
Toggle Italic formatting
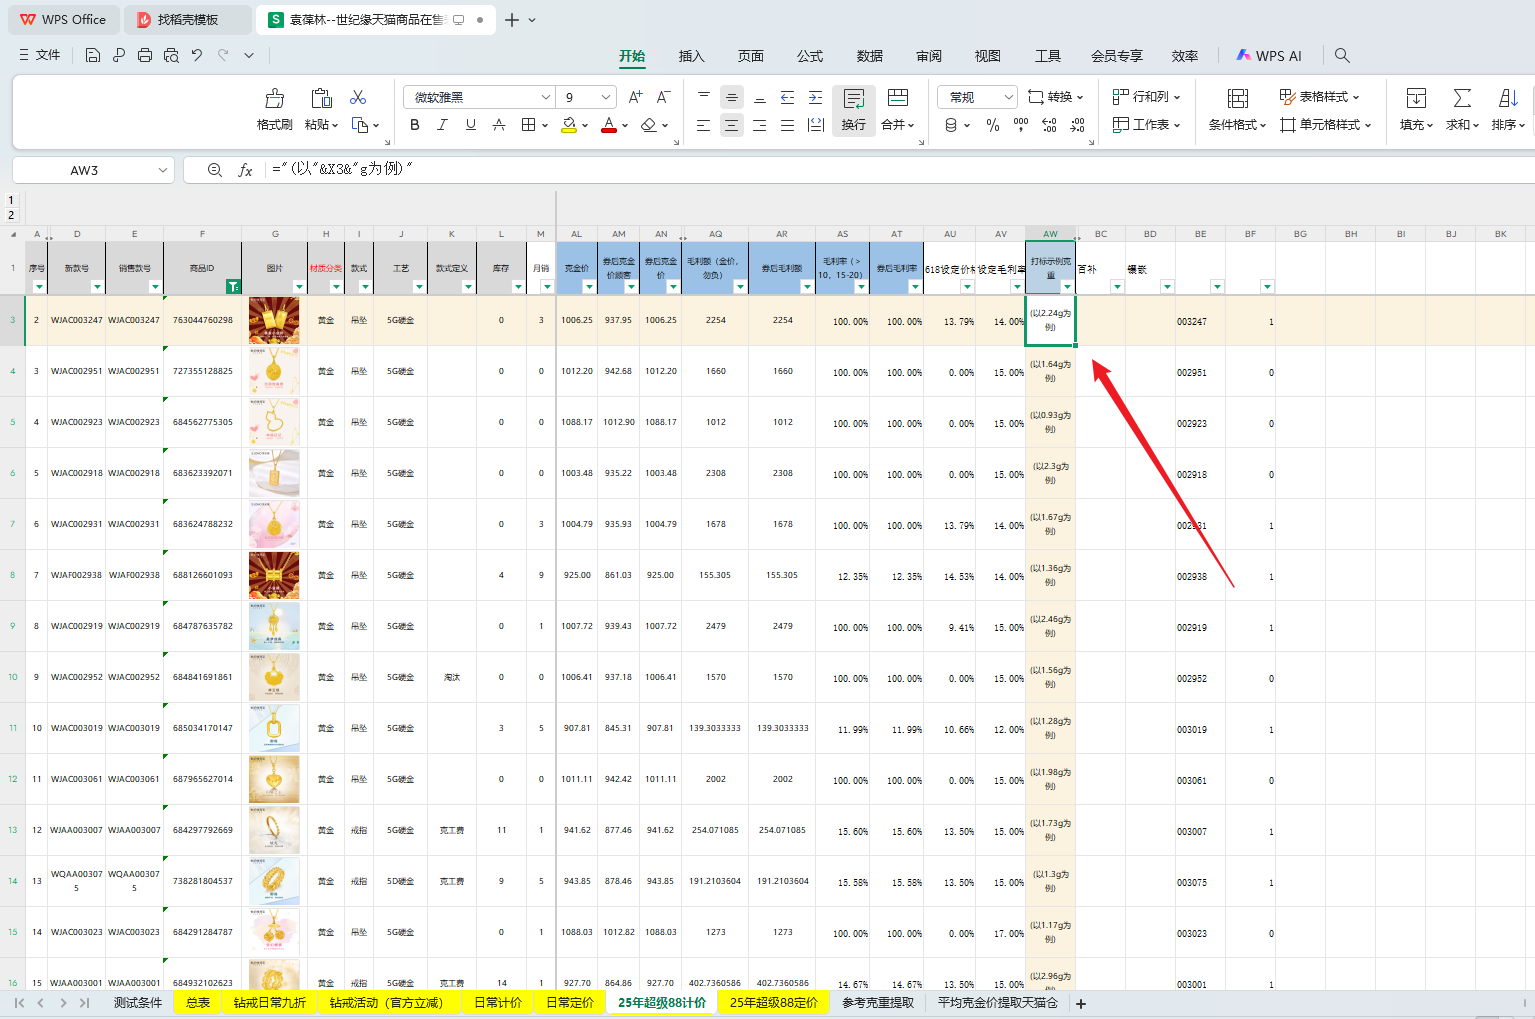click(442, 125)
